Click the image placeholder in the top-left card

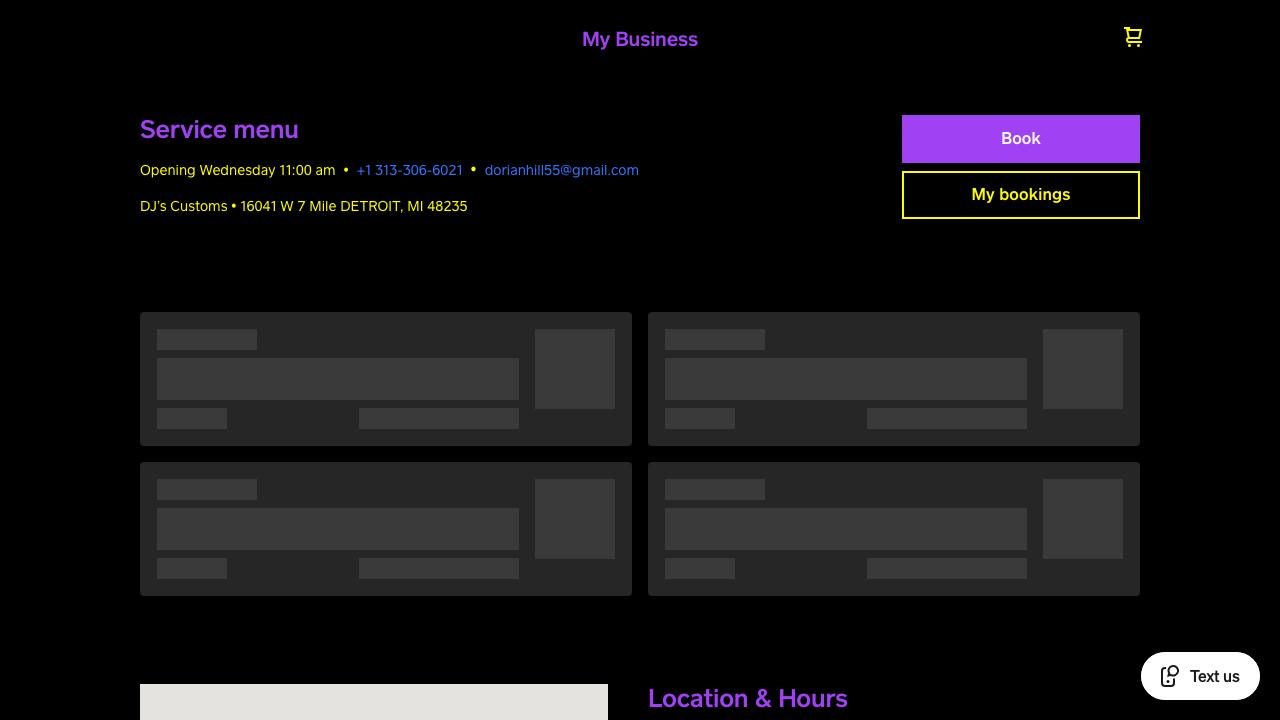pyautogui.click(x=575, y=369)
